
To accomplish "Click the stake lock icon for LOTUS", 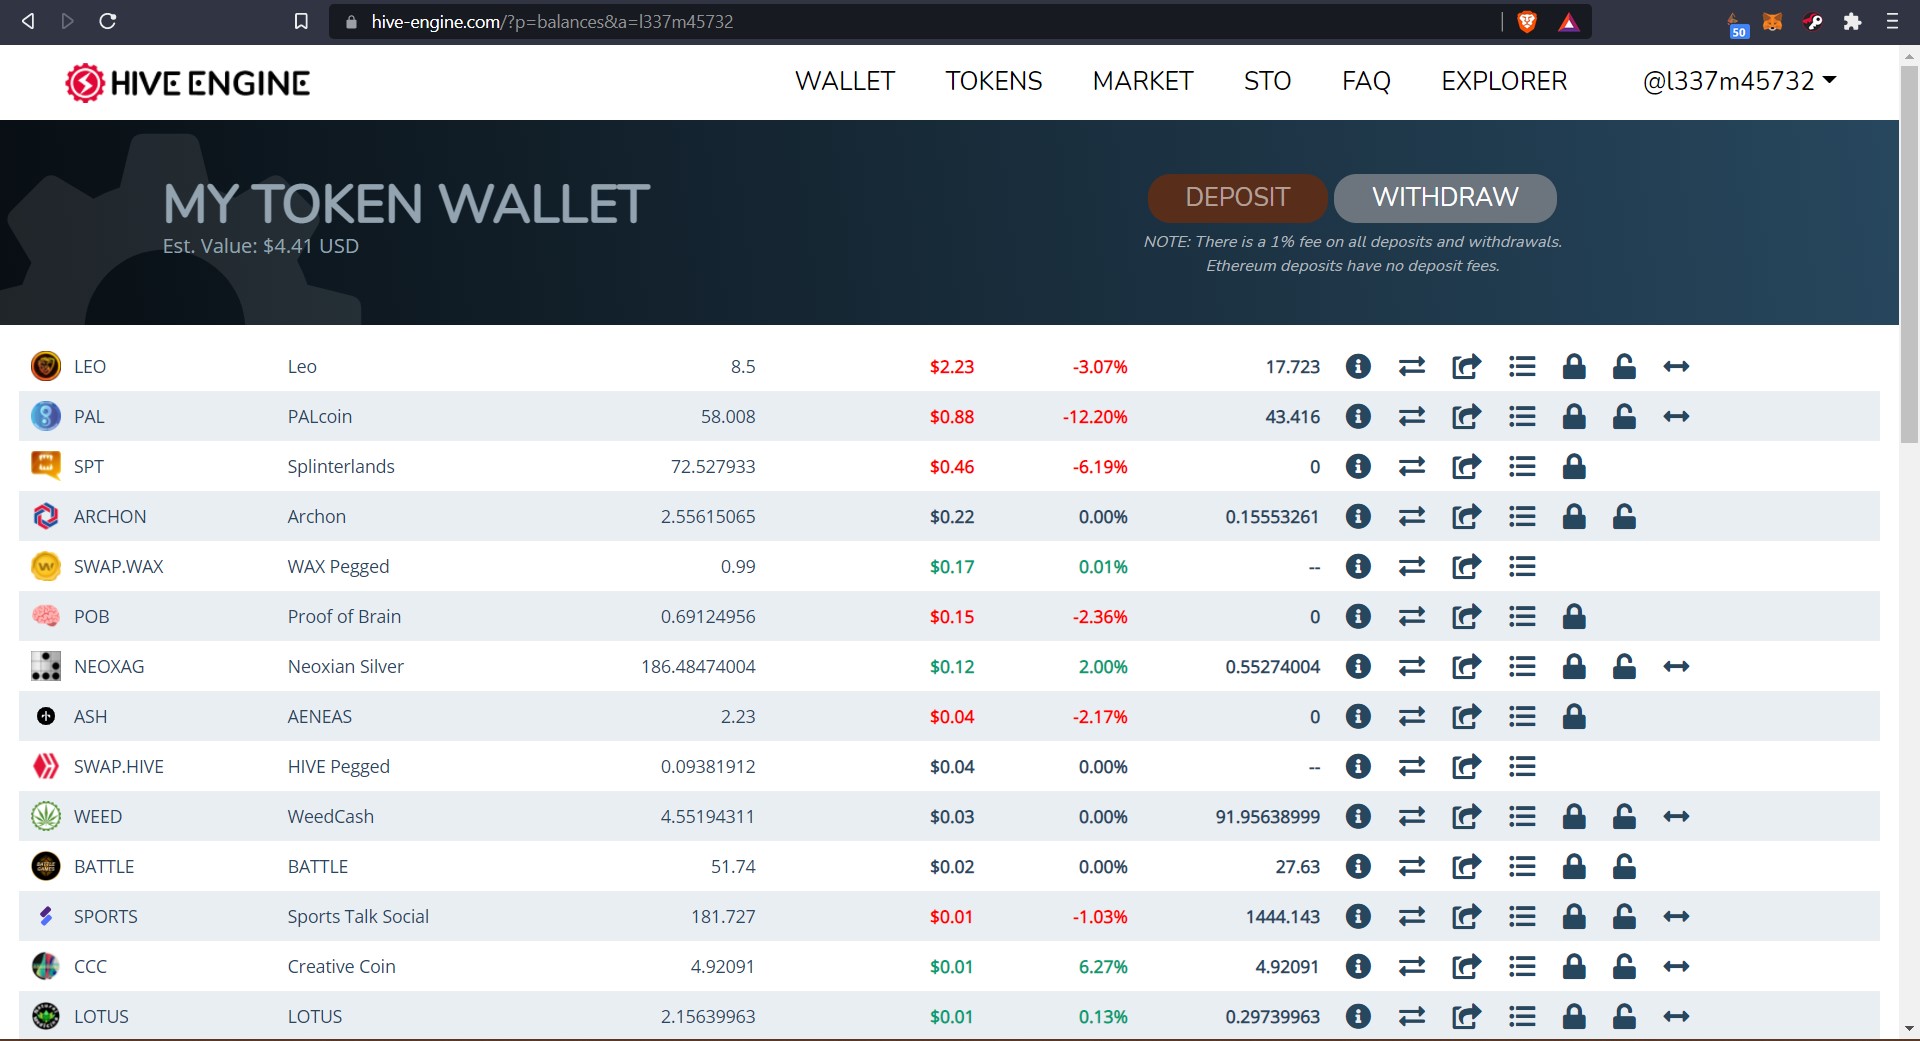I will 1574,1017.
